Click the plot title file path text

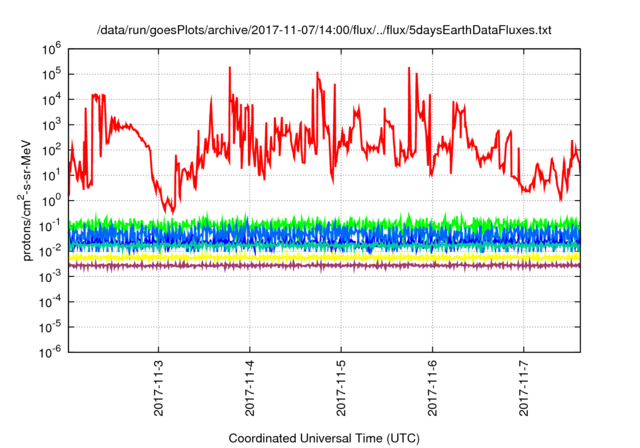pos(324,30)
